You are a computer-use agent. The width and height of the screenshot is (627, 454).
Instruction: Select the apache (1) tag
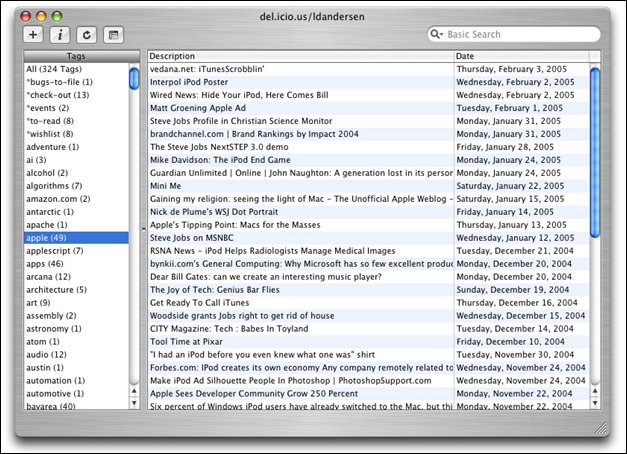[76, 225]
